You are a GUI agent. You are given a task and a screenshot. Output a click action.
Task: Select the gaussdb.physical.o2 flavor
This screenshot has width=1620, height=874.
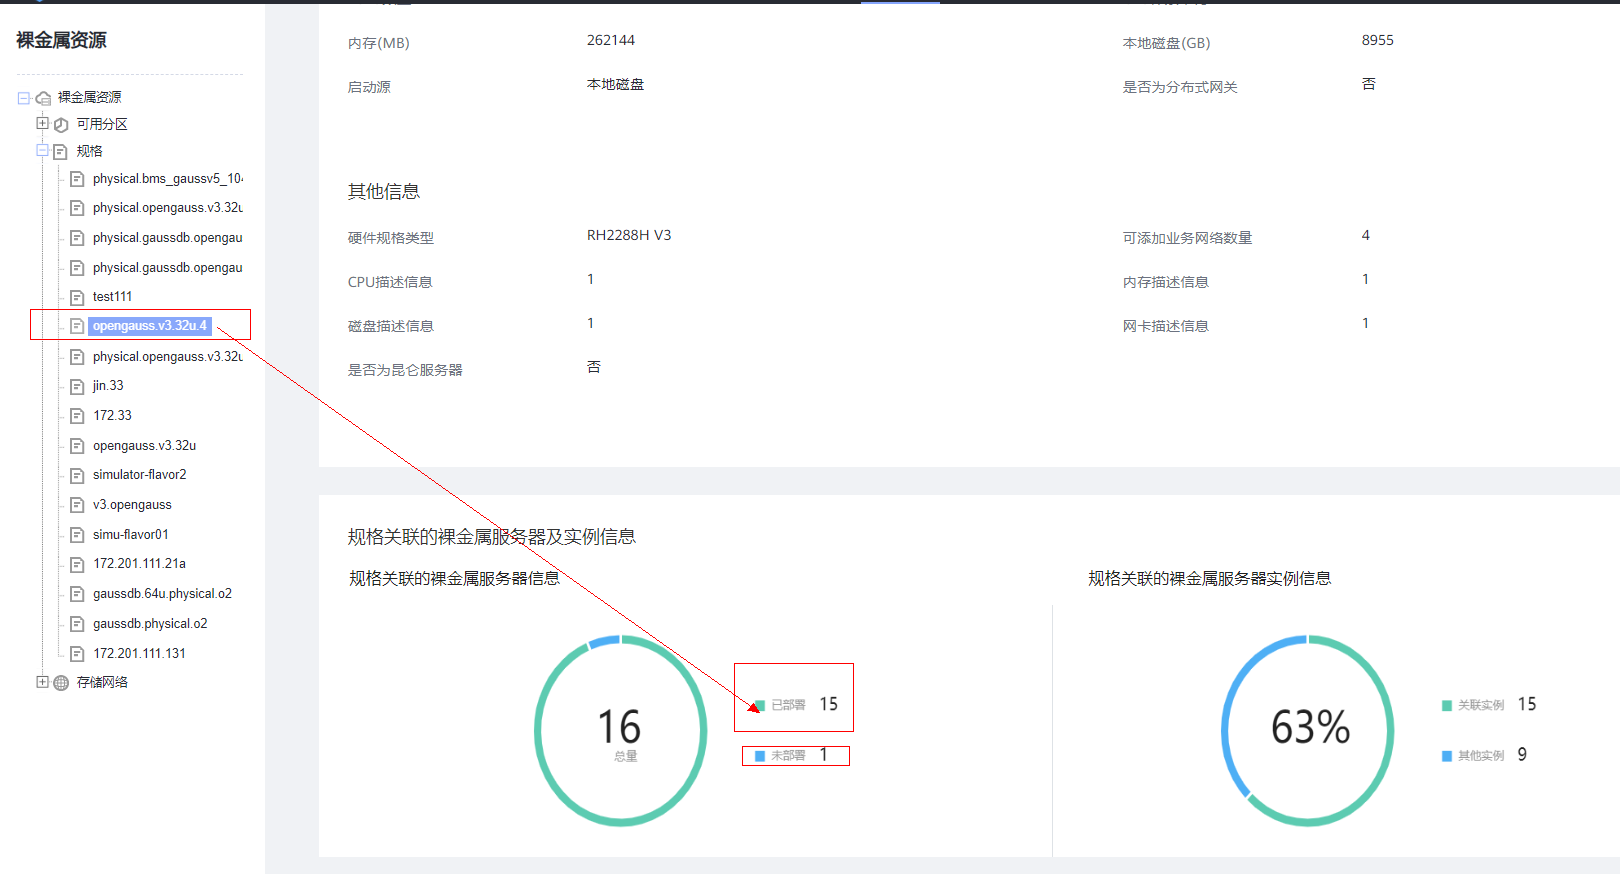tap(150, 624)
